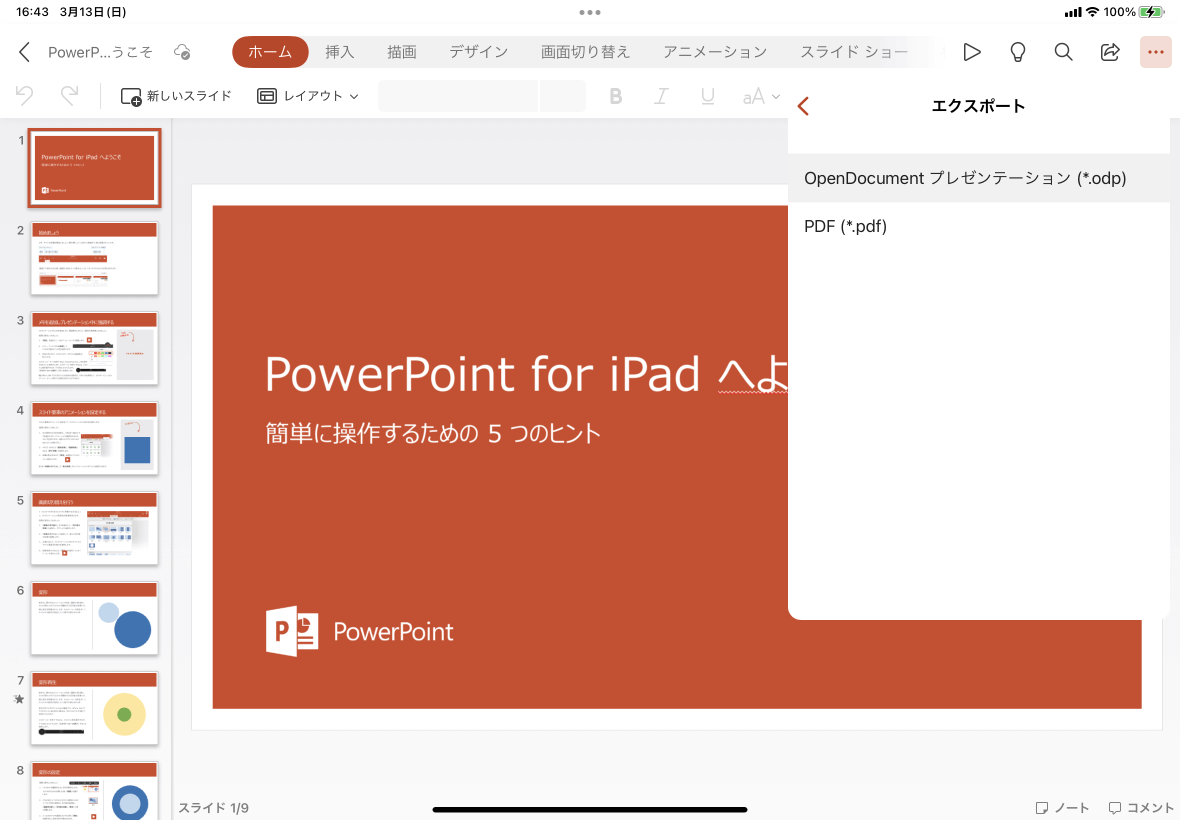
Task: Choose OpenDocument プレゼンテーション (*.odp) export
Action: point(978,178)
